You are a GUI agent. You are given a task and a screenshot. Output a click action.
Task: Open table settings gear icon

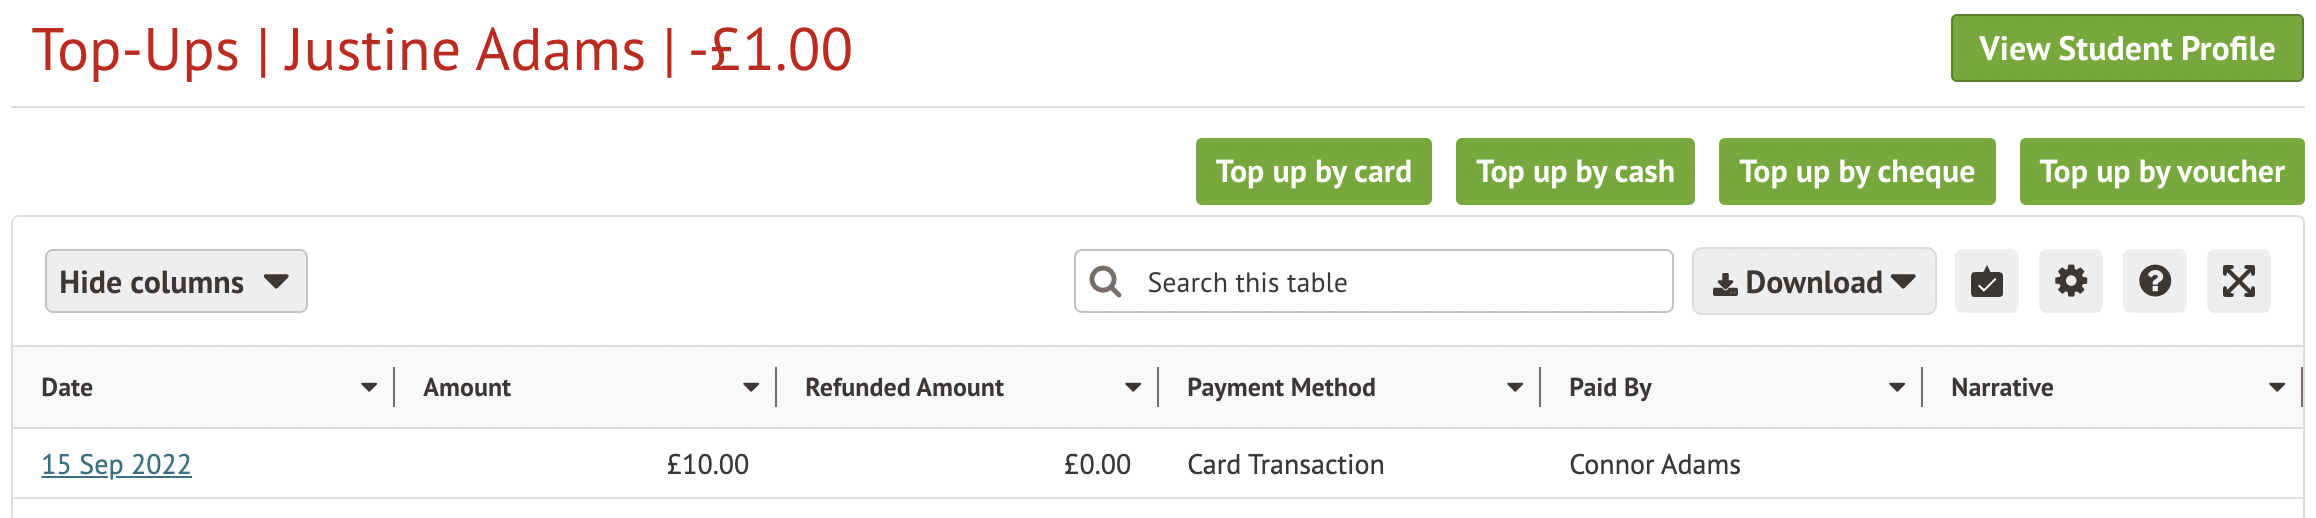click(x=2070, y=282)
